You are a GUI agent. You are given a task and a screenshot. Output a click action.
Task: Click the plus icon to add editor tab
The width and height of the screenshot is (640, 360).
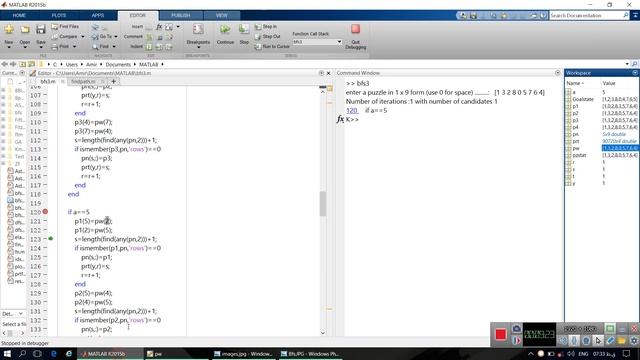point(113,82)
